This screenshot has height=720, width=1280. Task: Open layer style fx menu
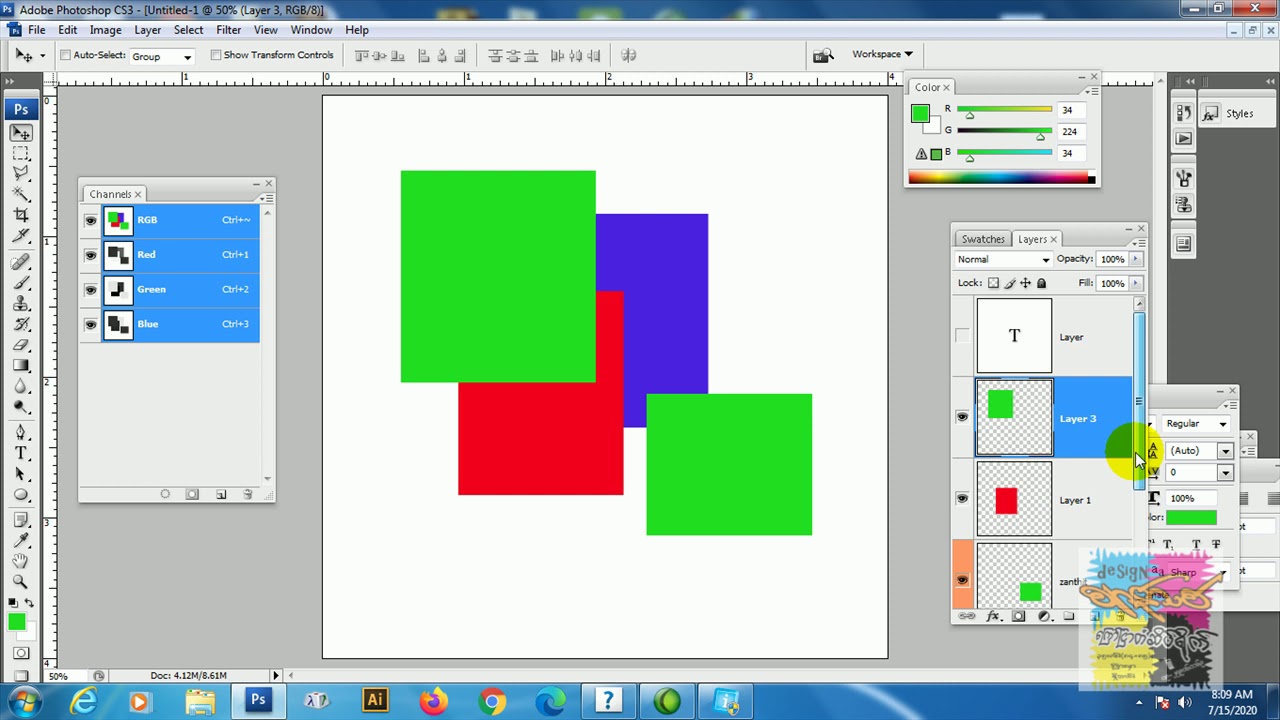993,616
